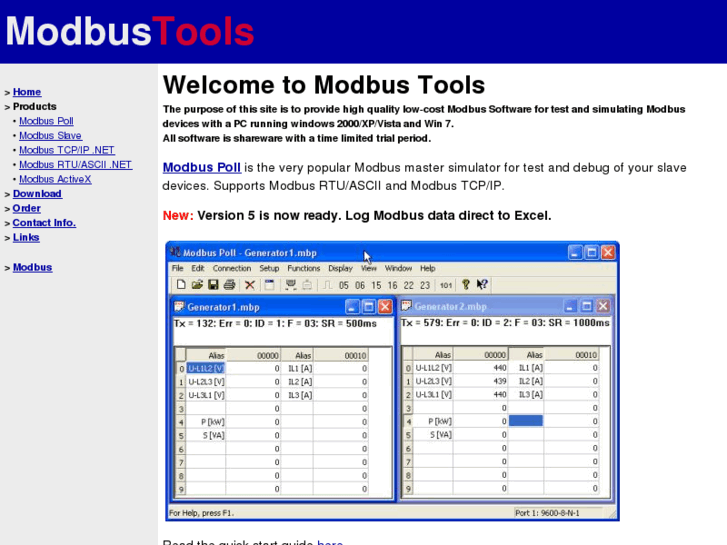
Task: Open Modbus ActiveX sidebar link
Action: [55, 179]
